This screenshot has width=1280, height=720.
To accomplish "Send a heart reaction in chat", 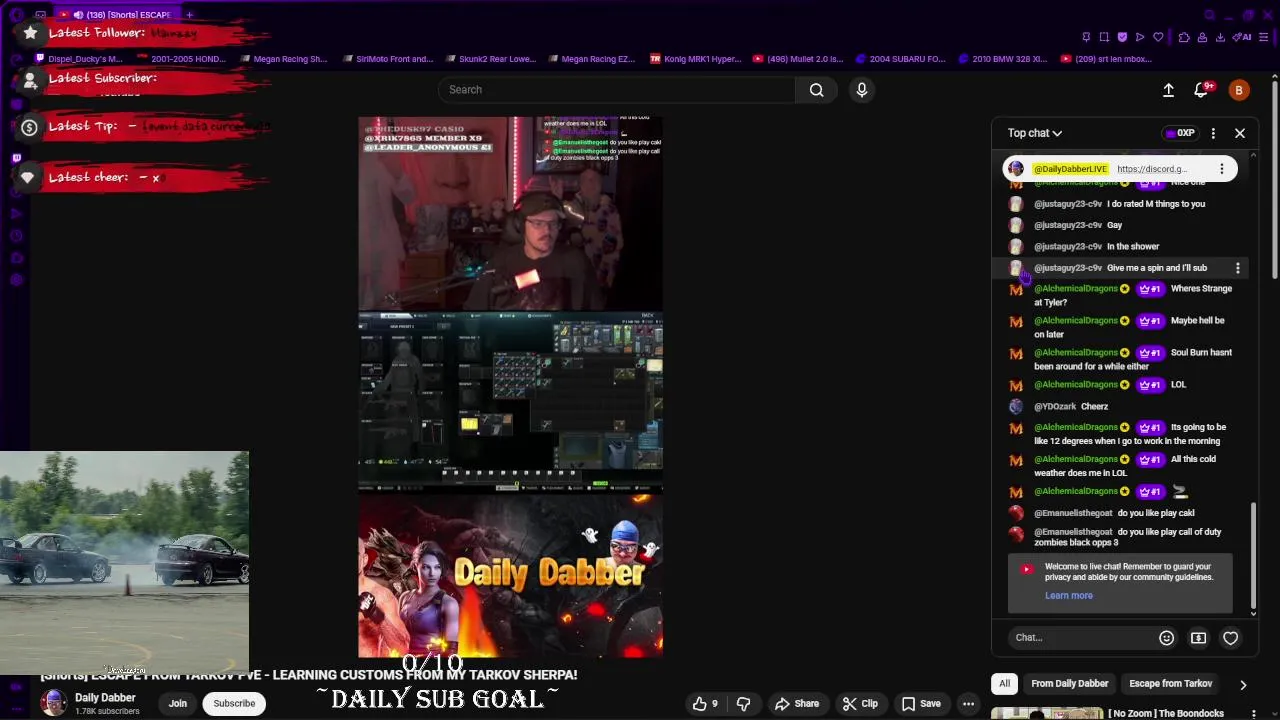I will (1231, 638).
